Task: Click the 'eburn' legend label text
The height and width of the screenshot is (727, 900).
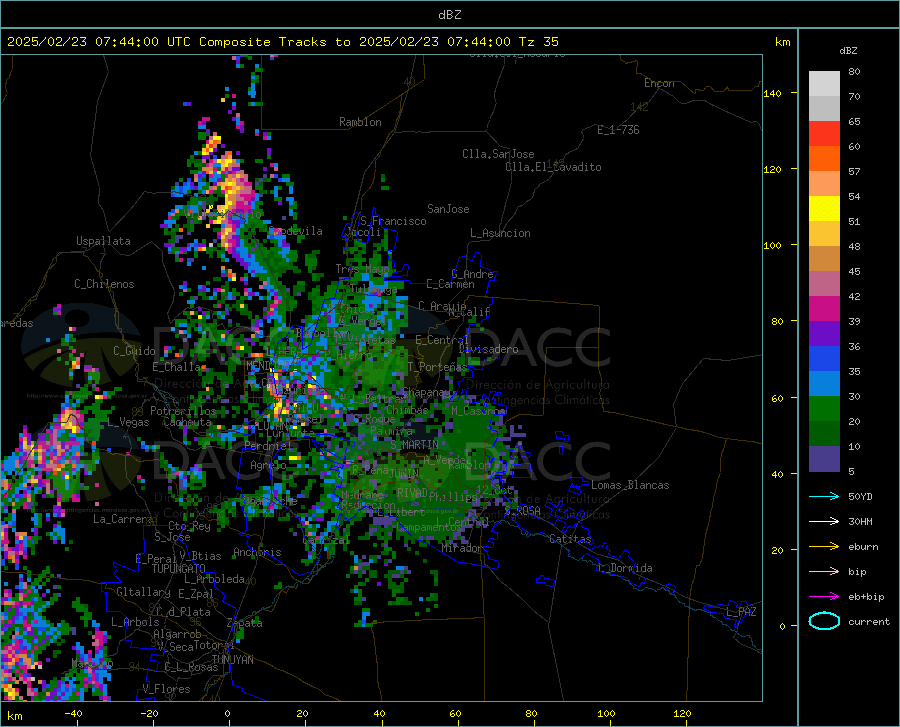Action: coord(863,546)
